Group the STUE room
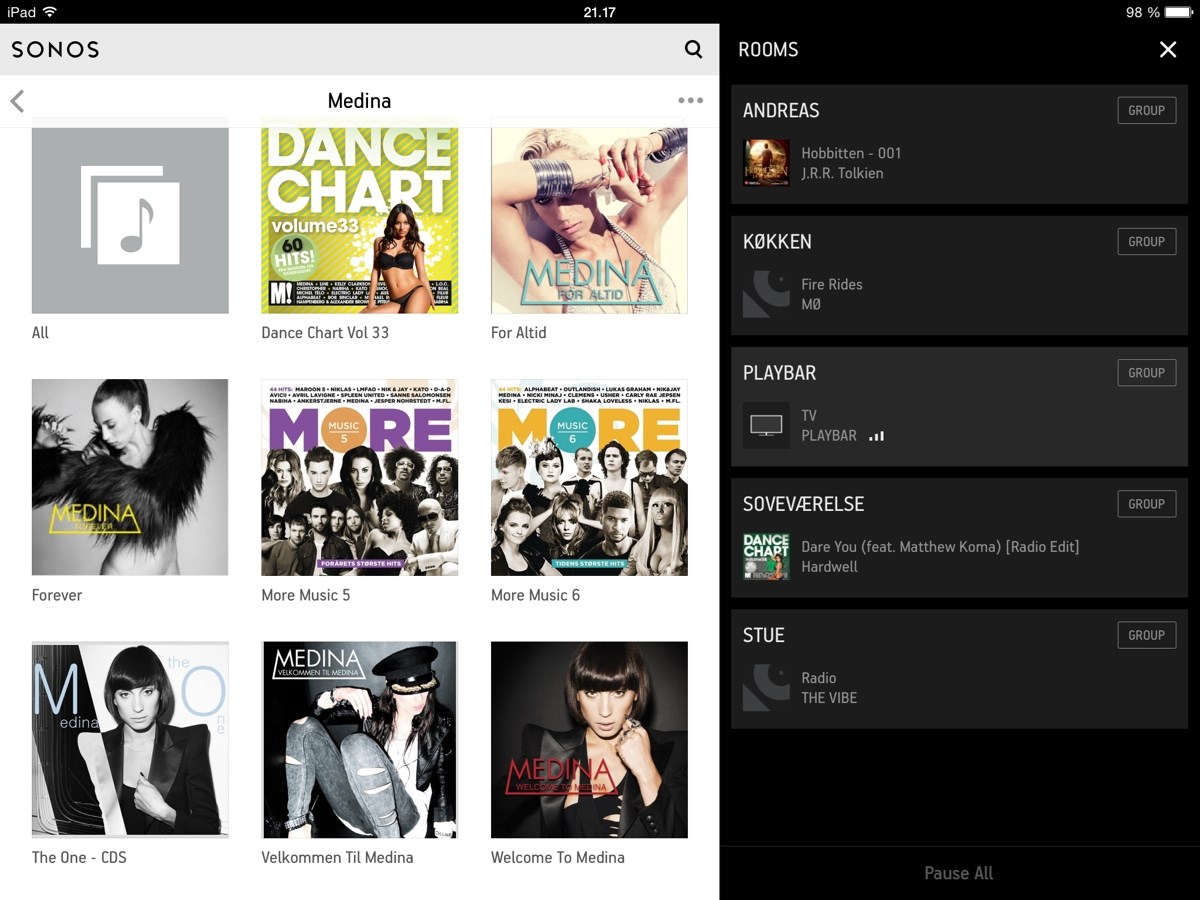Viewport: 1200px width, 900px height. point(1146,634)
